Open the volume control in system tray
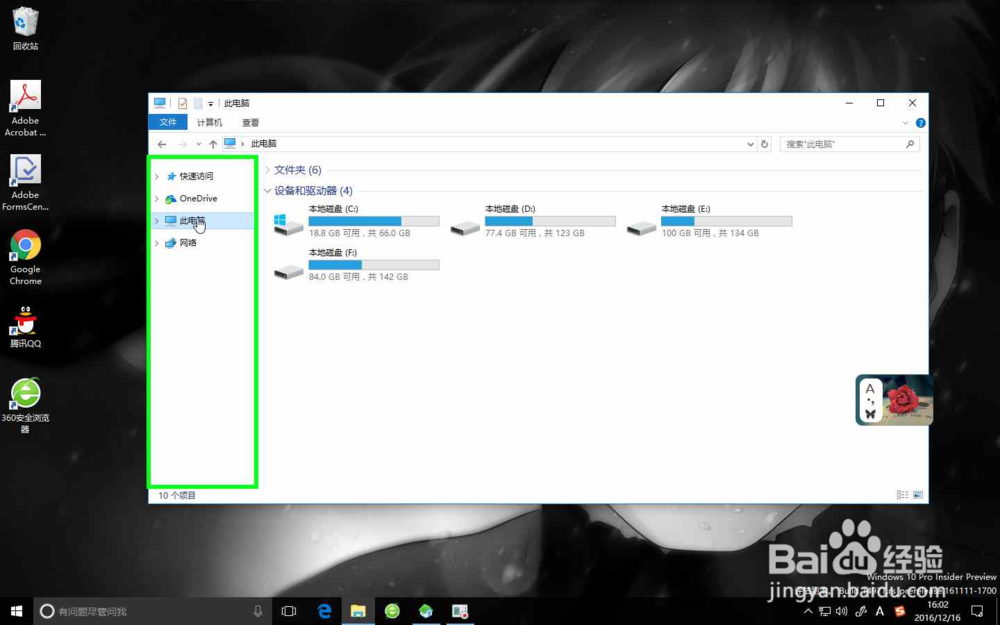1000x625 pixels. [841, 611]
